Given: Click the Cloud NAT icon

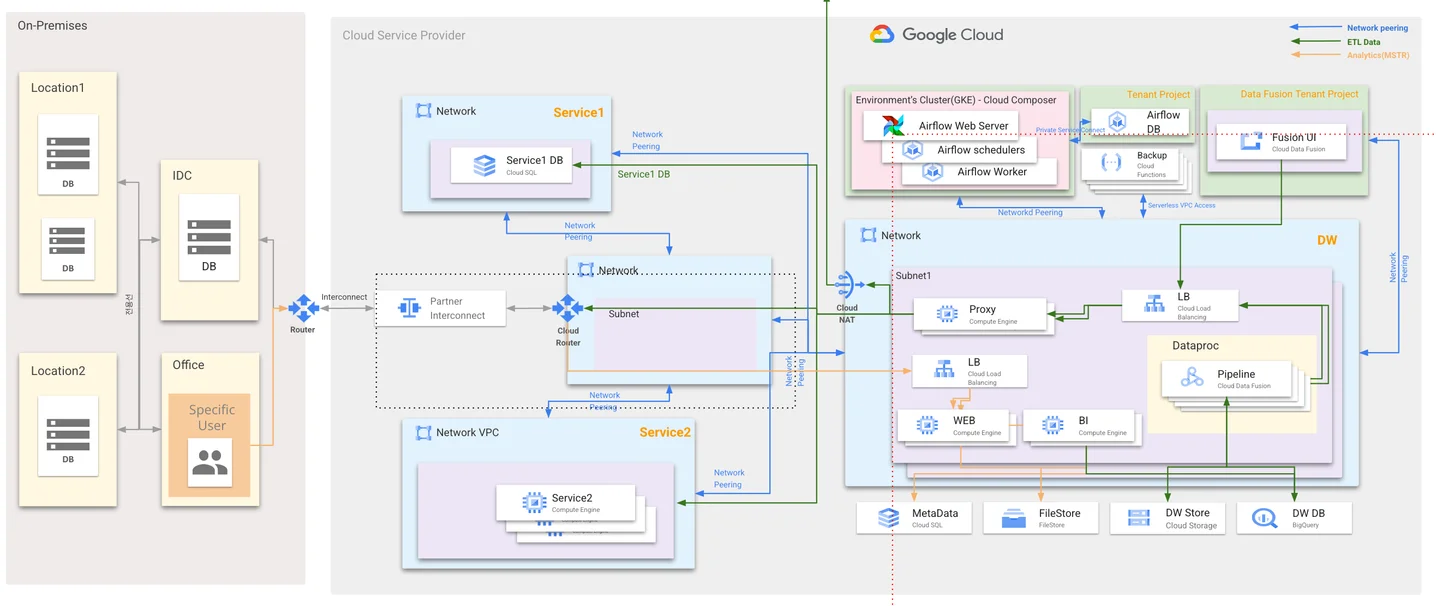Looking at the screenshot, I should pyautogui.click(x=846, y=284).
